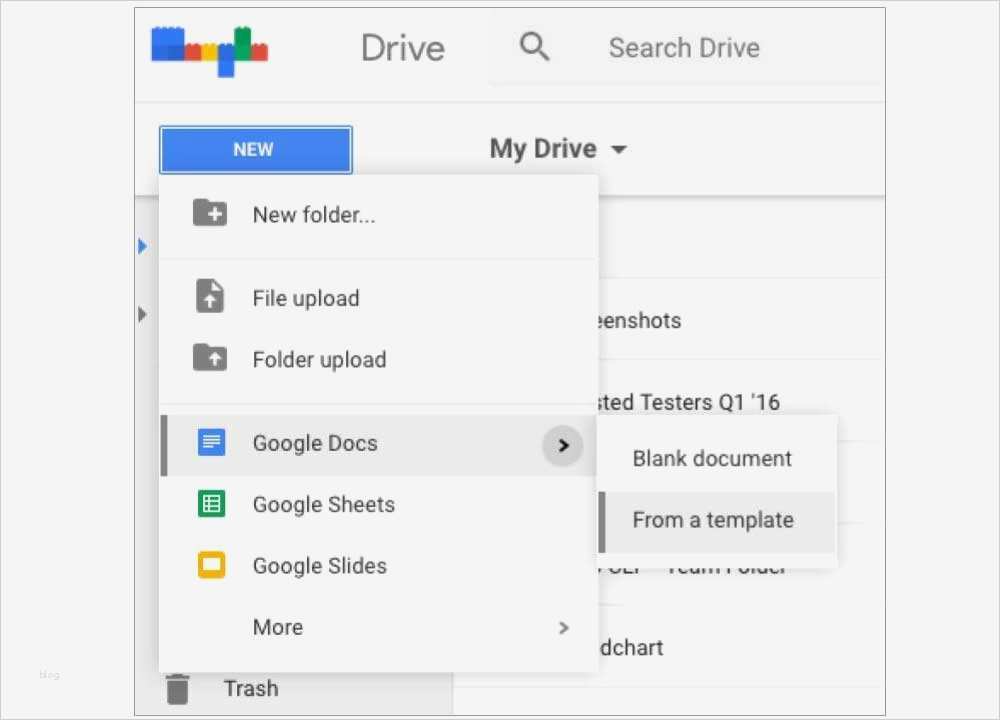Viewport: 1000px width, 720px height.
Task: Click the yellow Google Slides icon
Action: [211, 566]
